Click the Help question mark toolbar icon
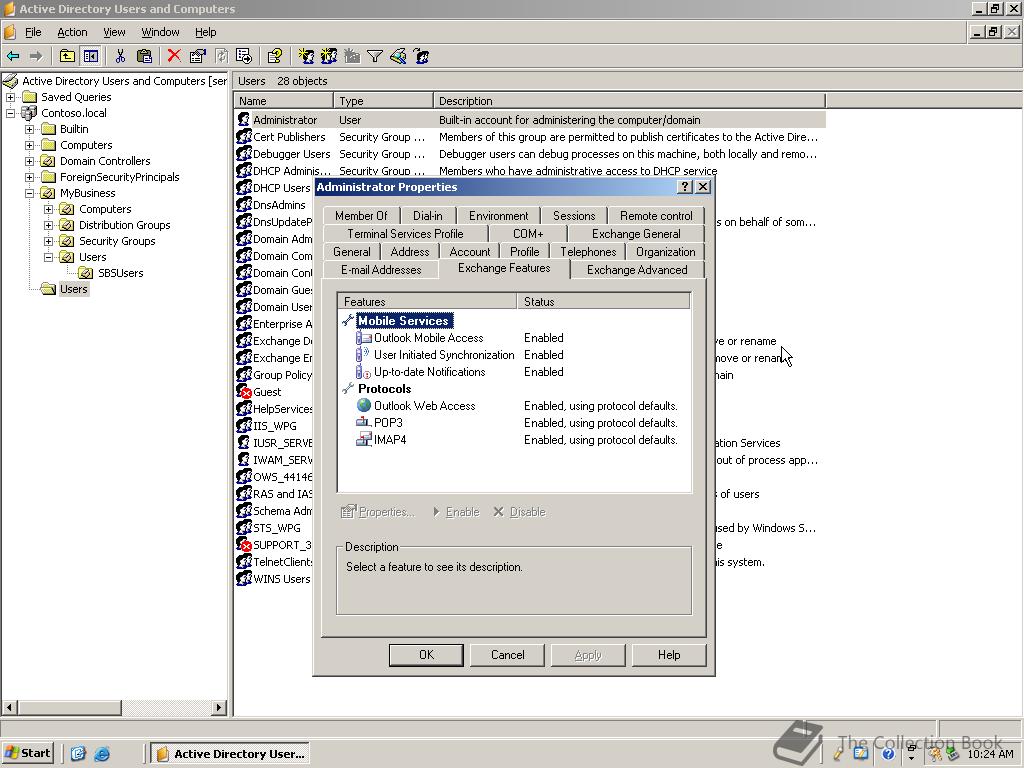 click(275, 56)
